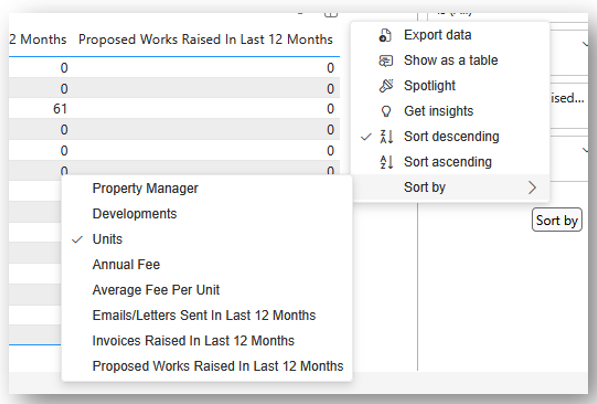This screenshot has height=404, width=597.
Task: Sort by Property Manager
Action: pos(207,188)
